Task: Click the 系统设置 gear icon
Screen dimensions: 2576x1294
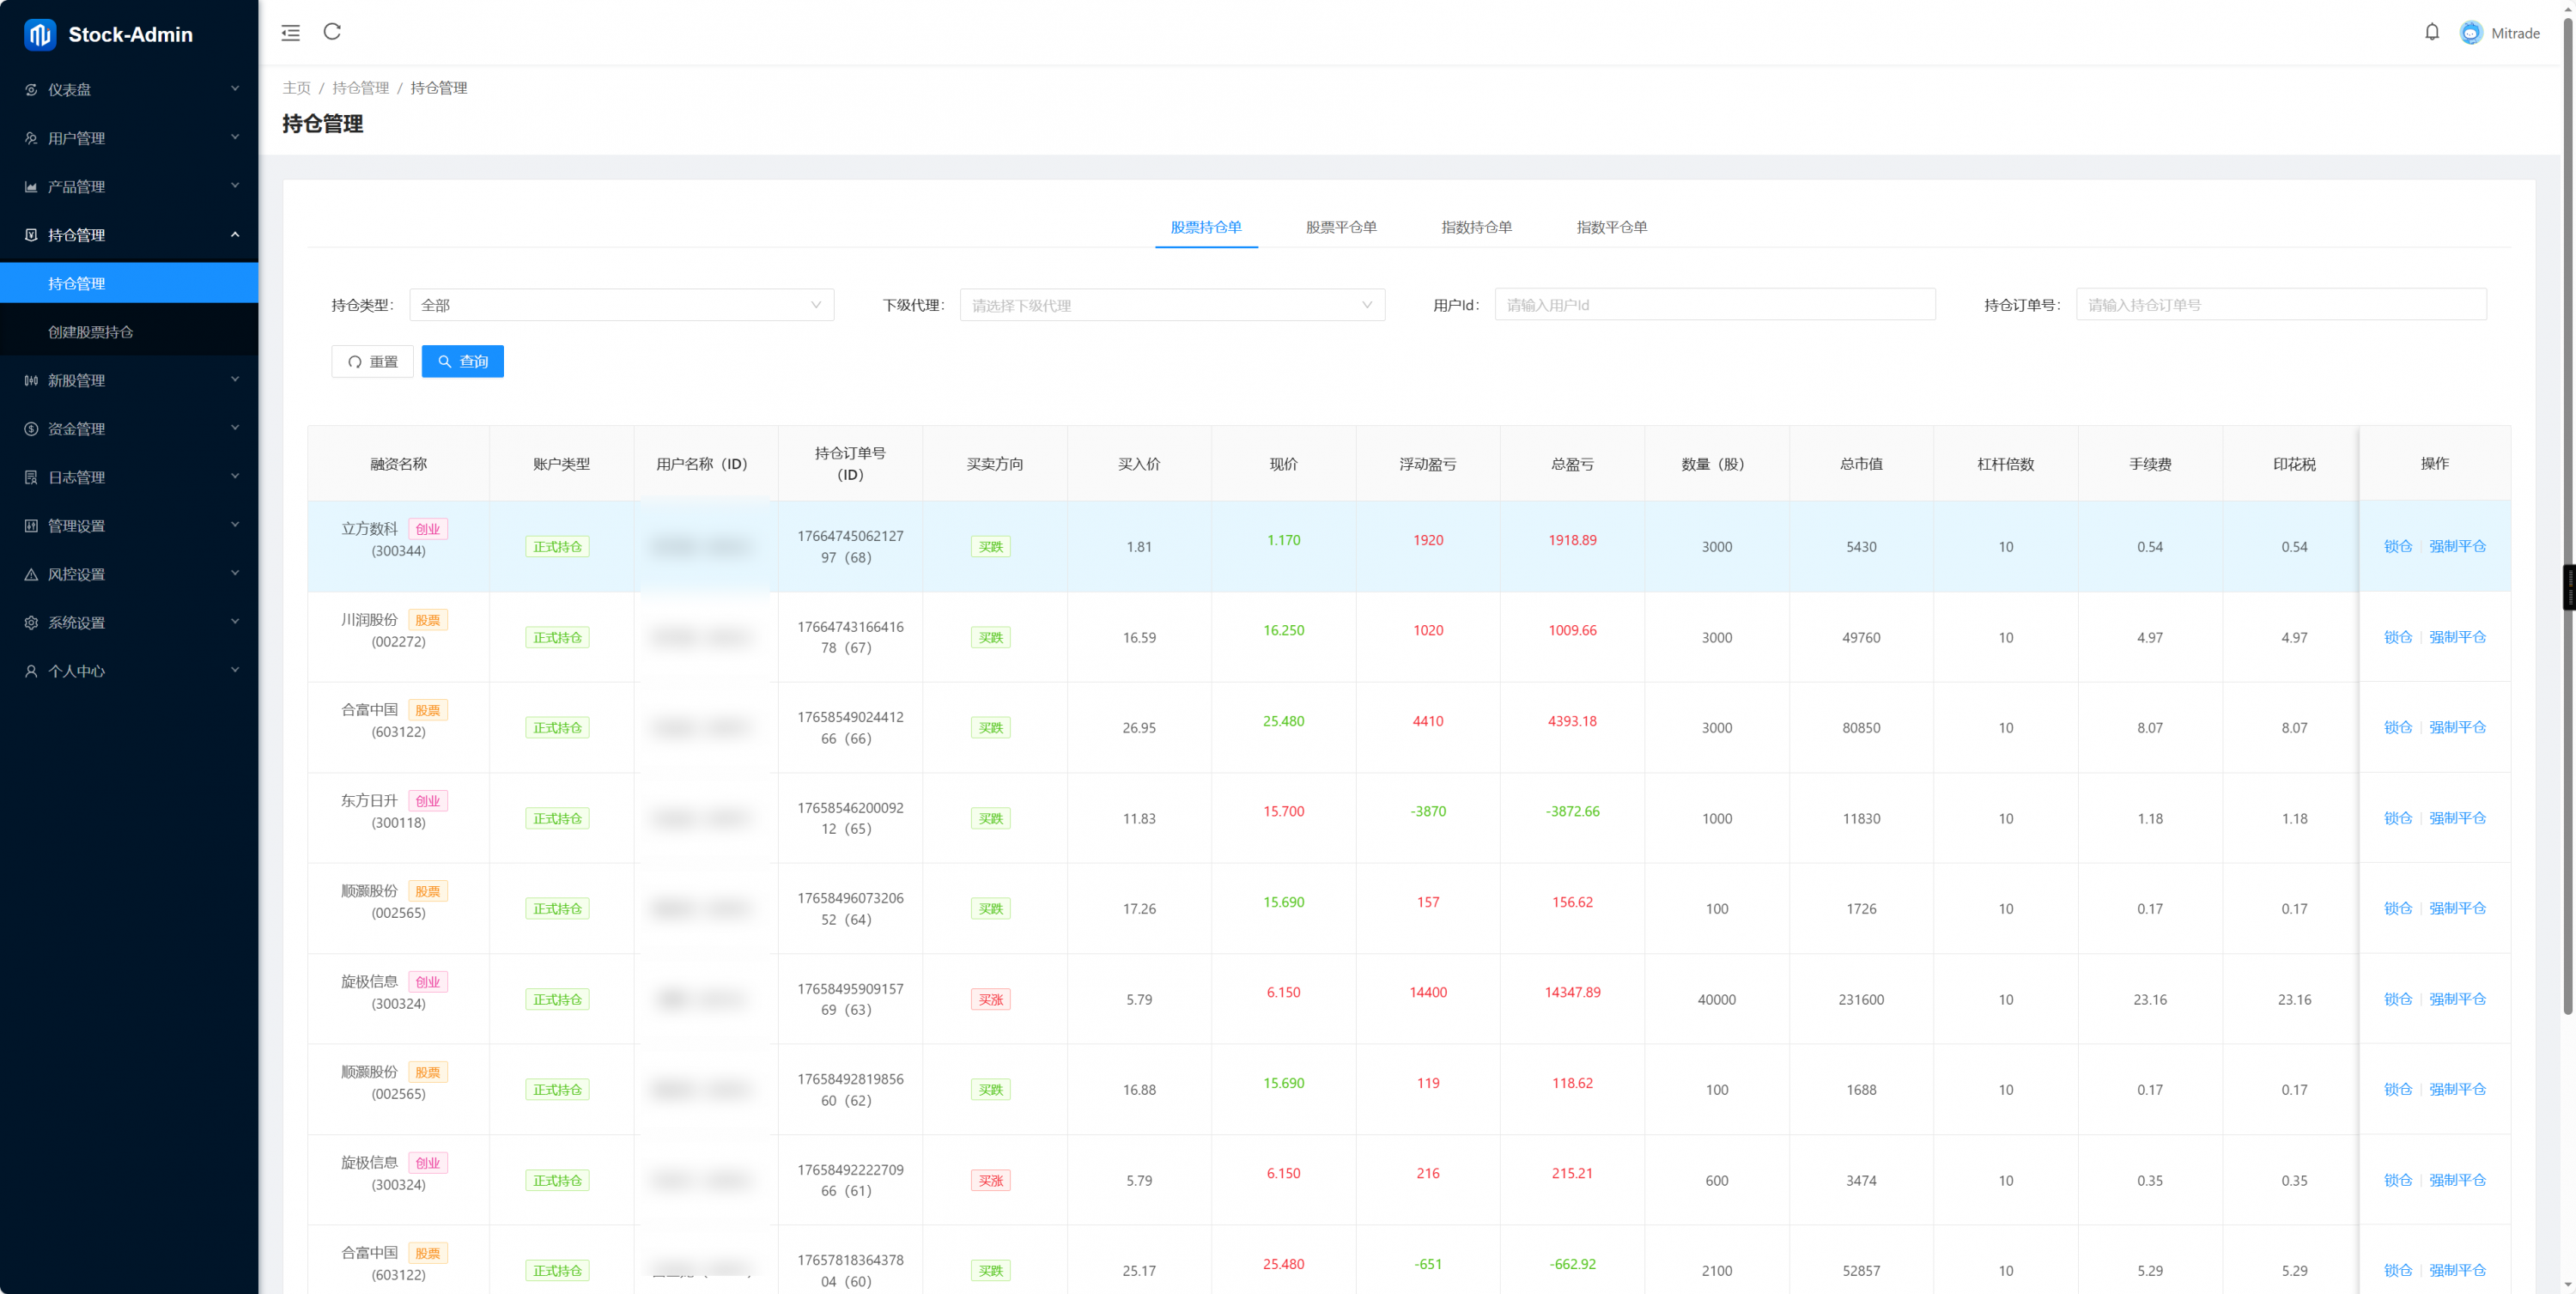Action: pos(31,622)
